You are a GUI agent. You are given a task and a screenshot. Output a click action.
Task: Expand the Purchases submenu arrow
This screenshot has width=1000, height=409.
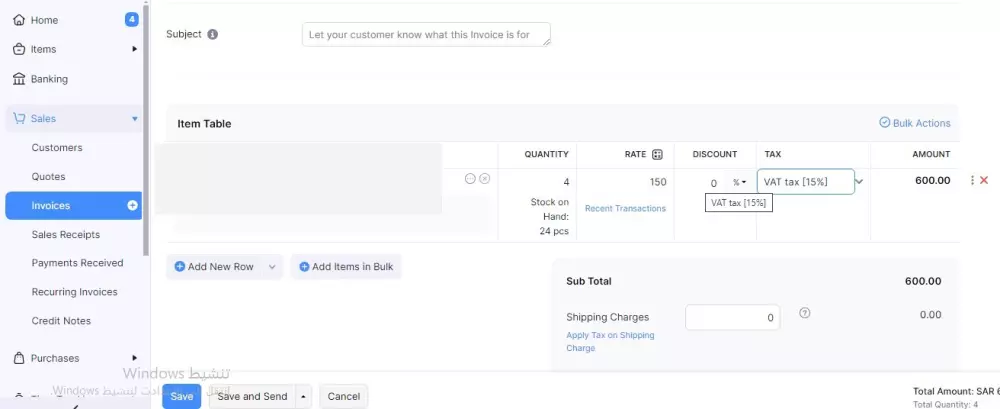pos(135,358)
